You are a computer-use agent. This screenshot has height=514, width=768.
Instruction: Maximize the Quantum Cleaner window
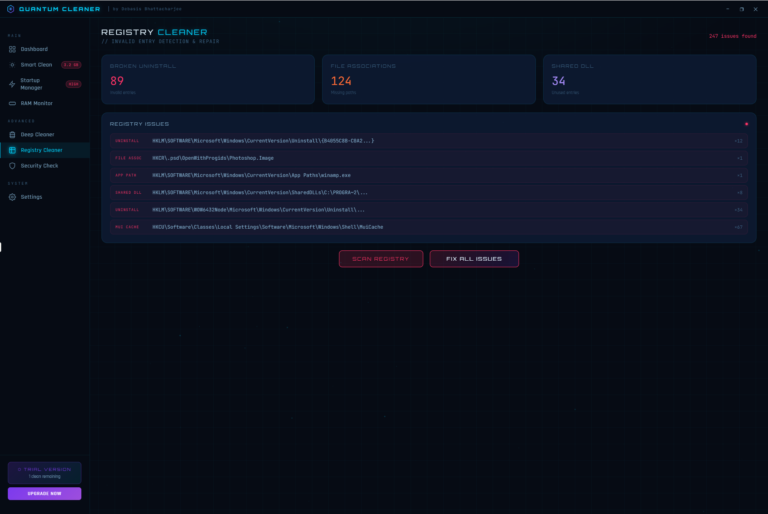pos(742,9)
